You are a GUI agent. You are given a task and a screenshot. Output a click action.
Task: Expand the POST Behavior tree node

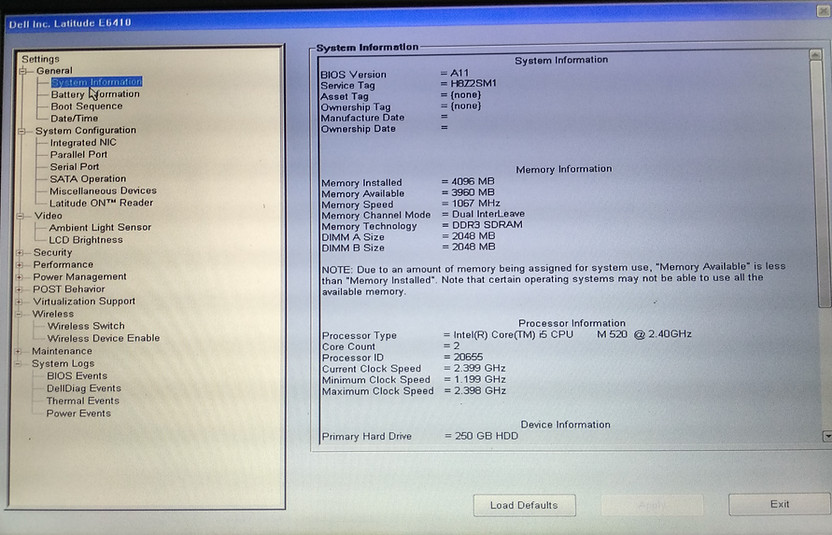(19, 289)
